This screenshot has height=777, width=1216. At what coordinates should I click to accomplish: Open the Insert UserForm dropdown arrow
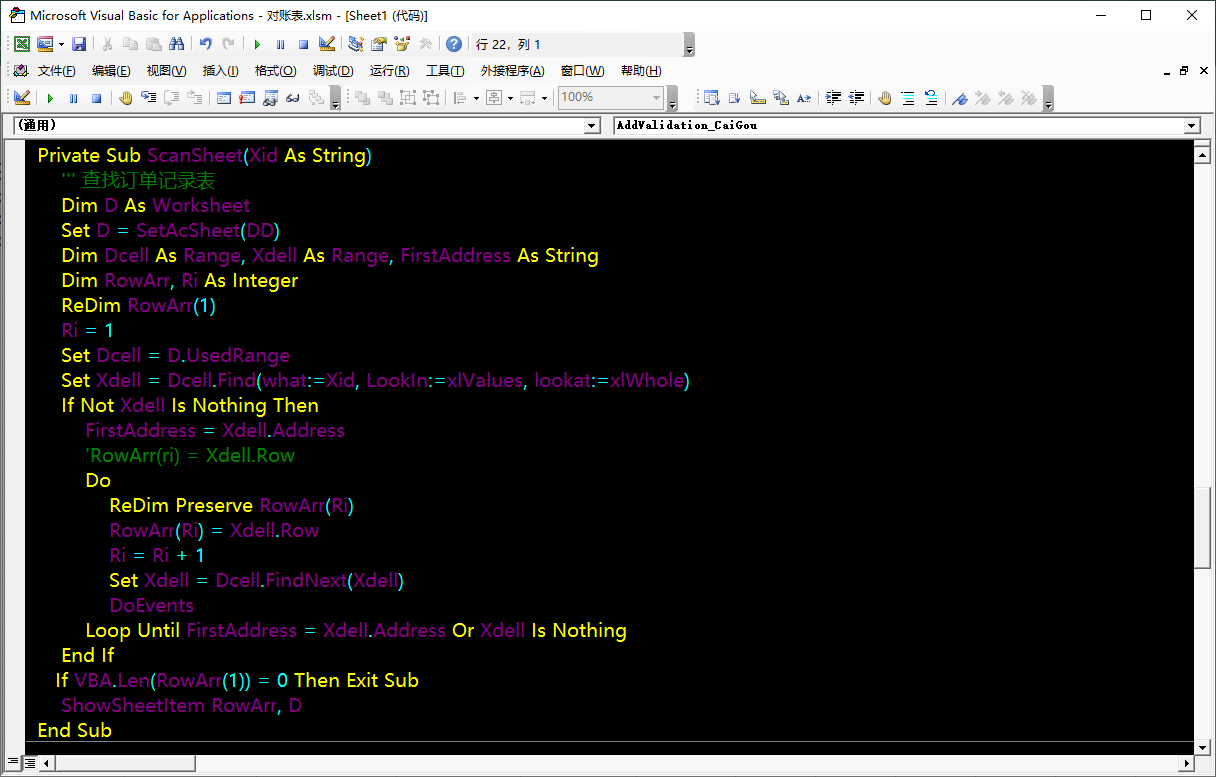(61, 44)
